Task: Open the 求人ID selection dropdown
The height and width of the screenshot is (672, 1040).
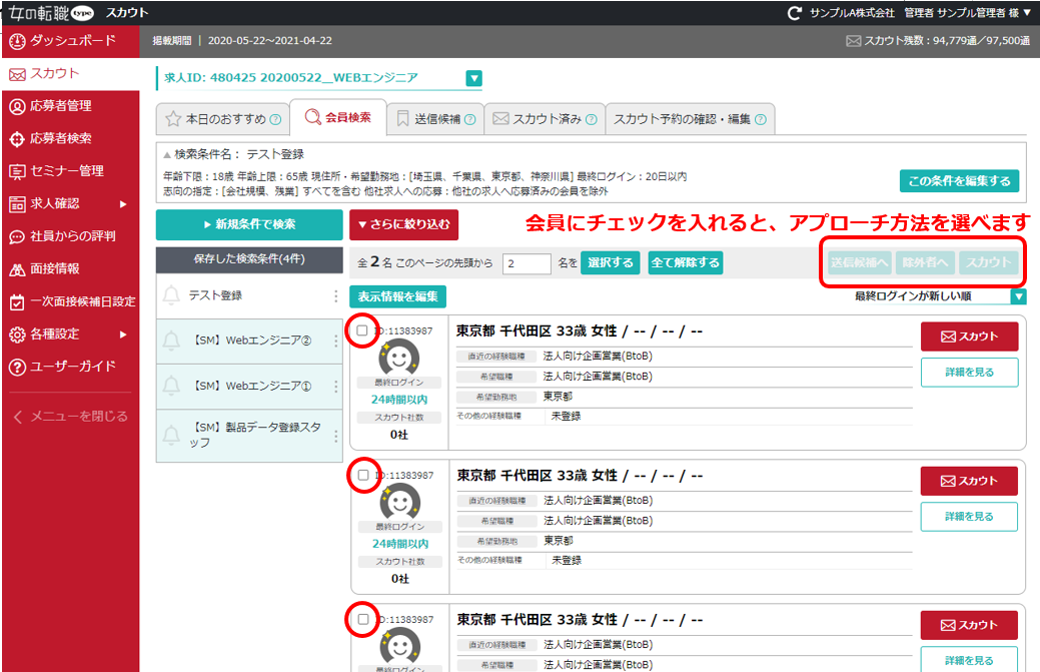Action: pyautogui.click(x=472, y=78)
